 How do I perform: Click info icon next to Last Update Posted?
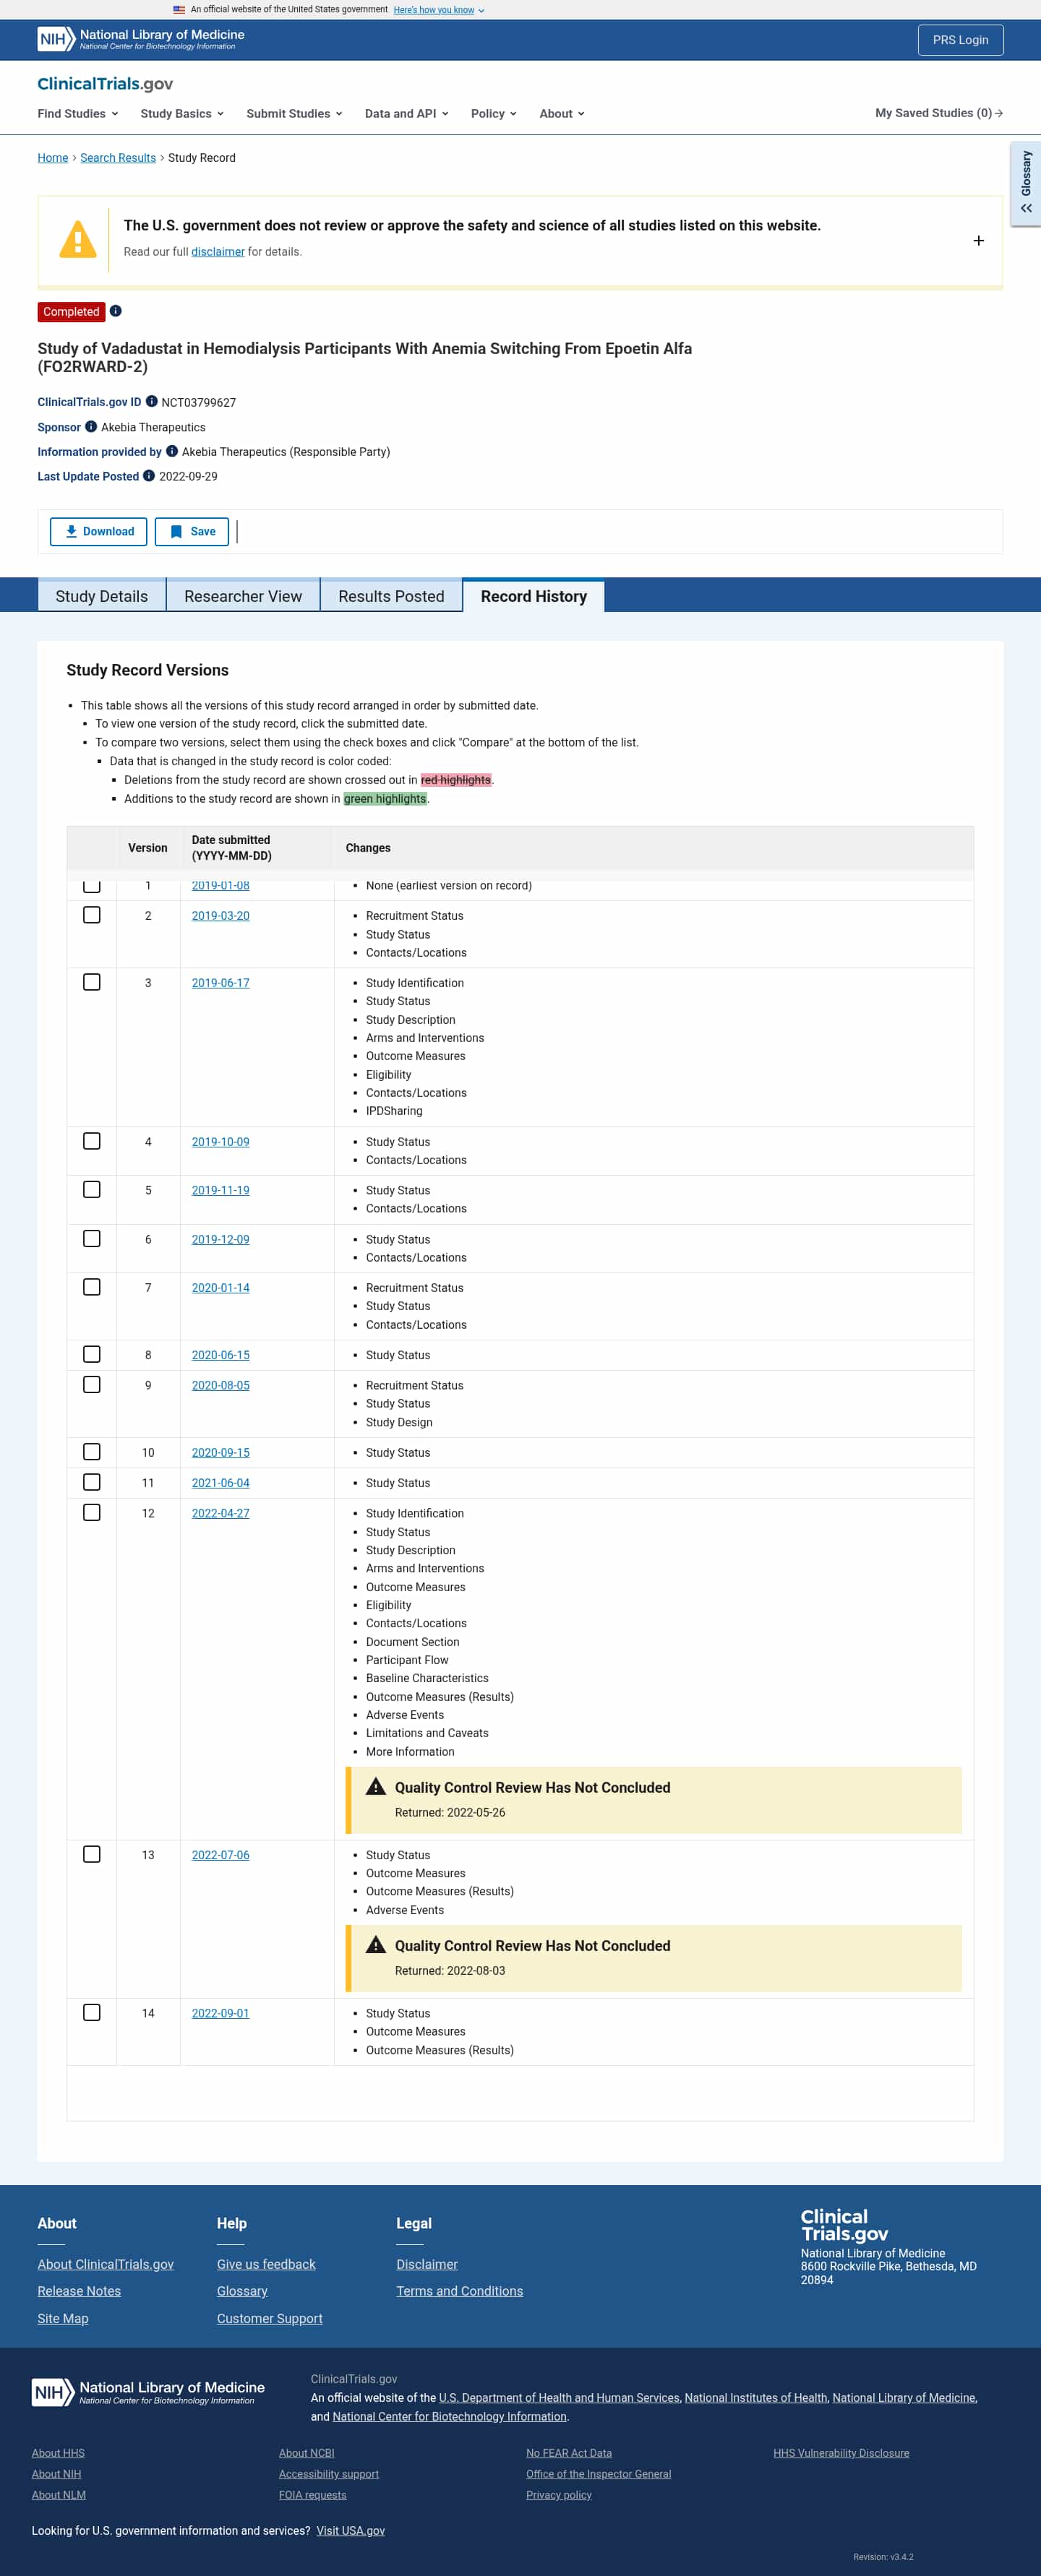pos(149,476)
